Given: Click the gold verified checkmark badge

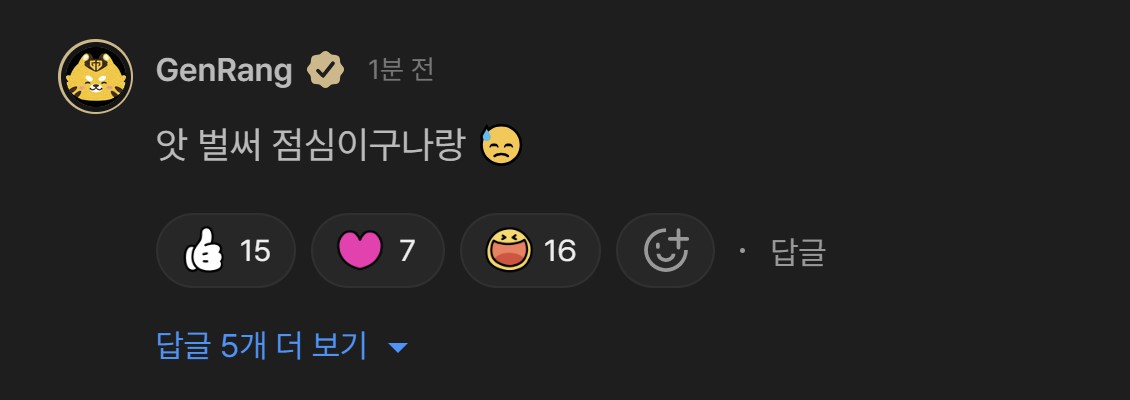Looking at the screenshot, I should point(326,70).
